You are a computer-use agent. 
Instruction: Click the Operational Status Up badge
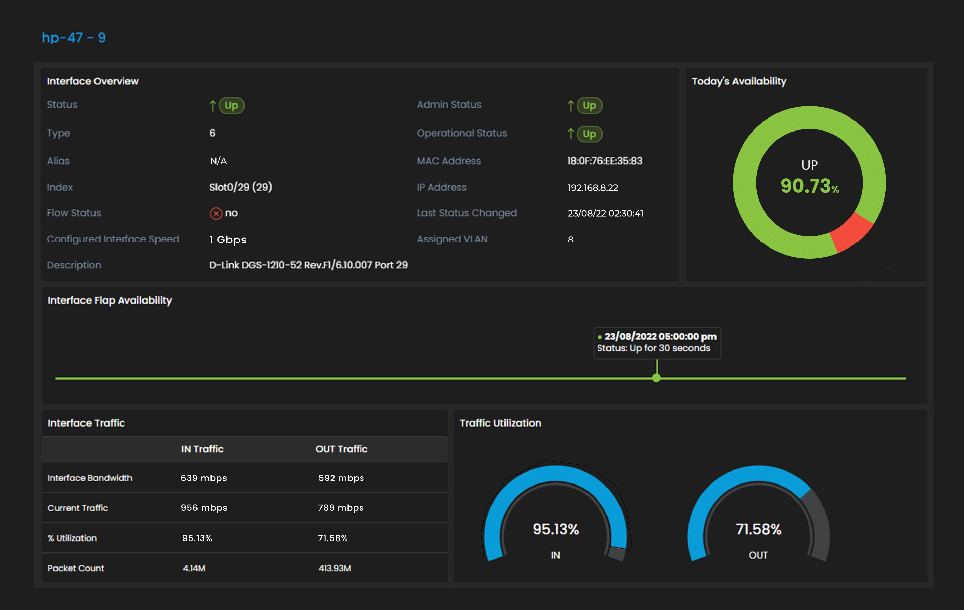point(589,134)
